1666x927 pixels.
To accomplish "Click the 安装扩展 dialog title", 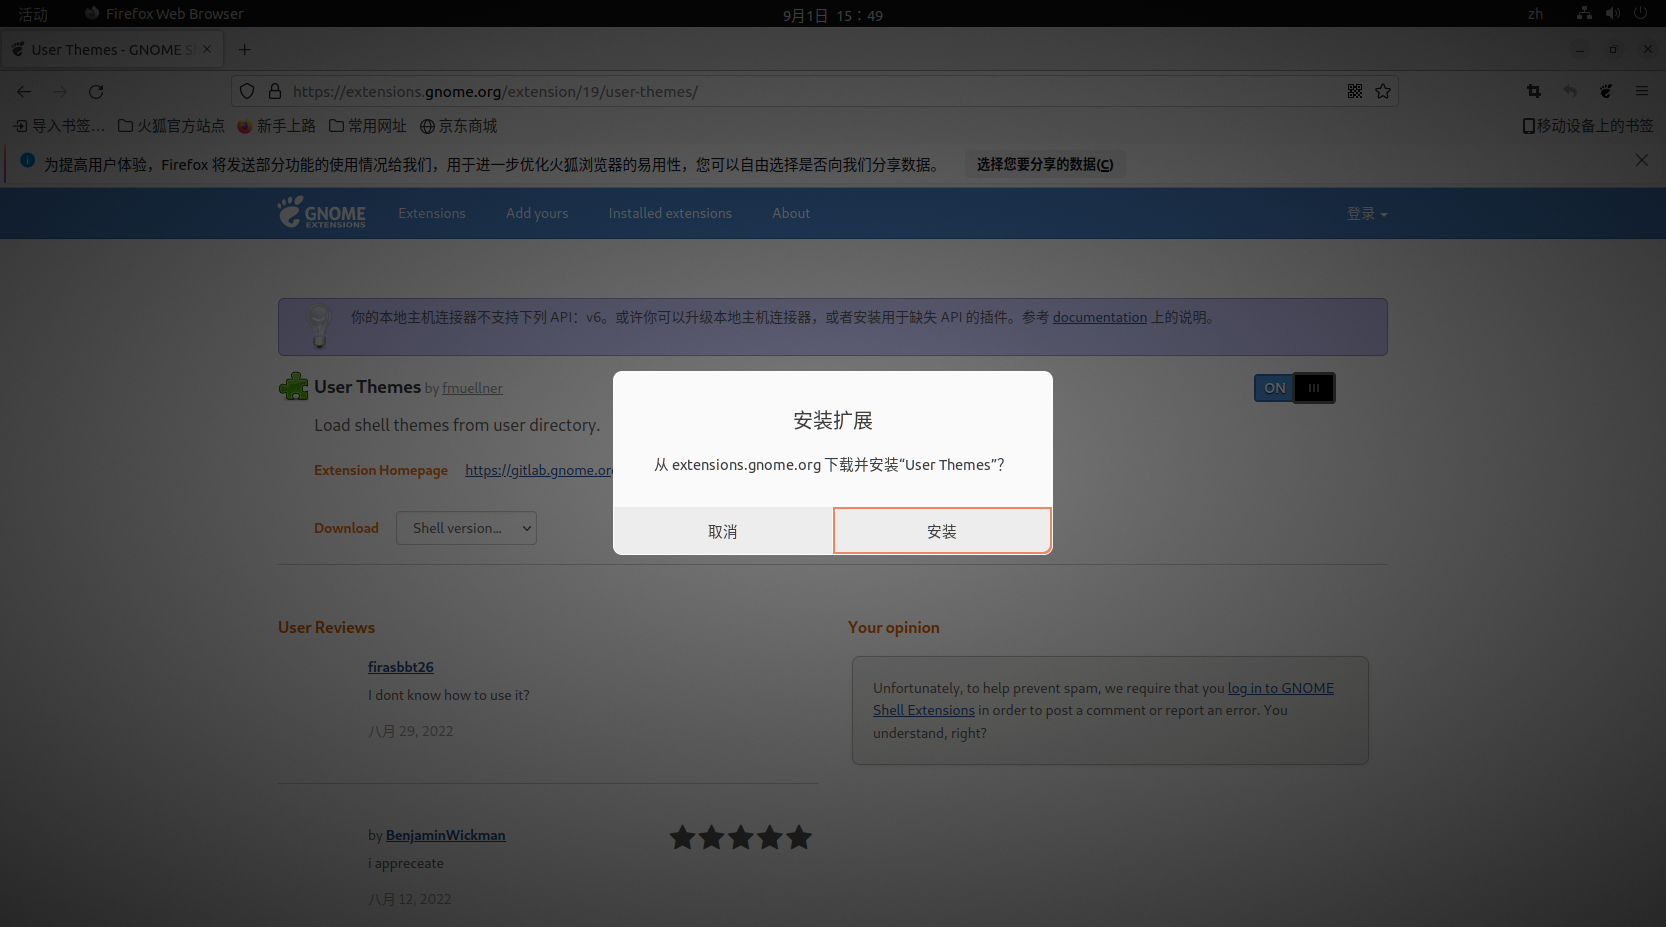I will pos(833,420).
